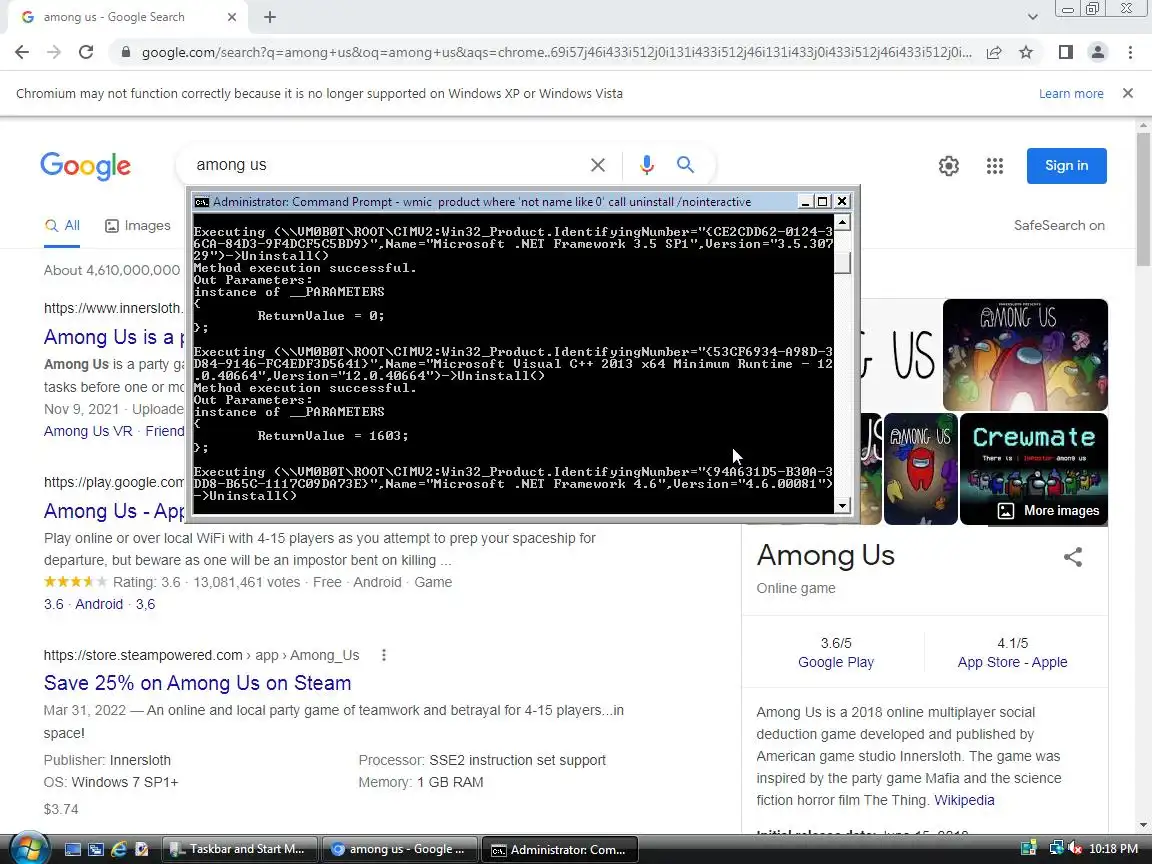
Task: Open Google quick settings gear
Action: [x=948, y=166]
